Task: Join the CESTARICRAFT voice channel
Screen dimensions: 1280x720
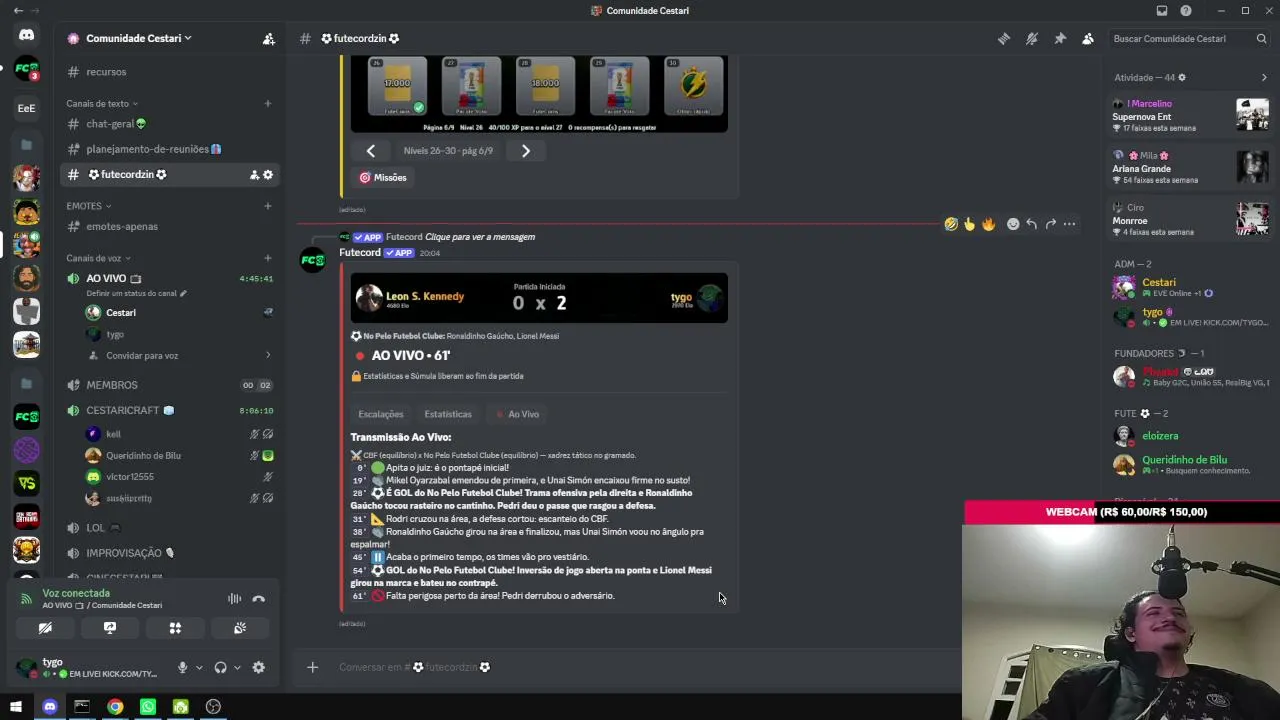Action: 169,411
